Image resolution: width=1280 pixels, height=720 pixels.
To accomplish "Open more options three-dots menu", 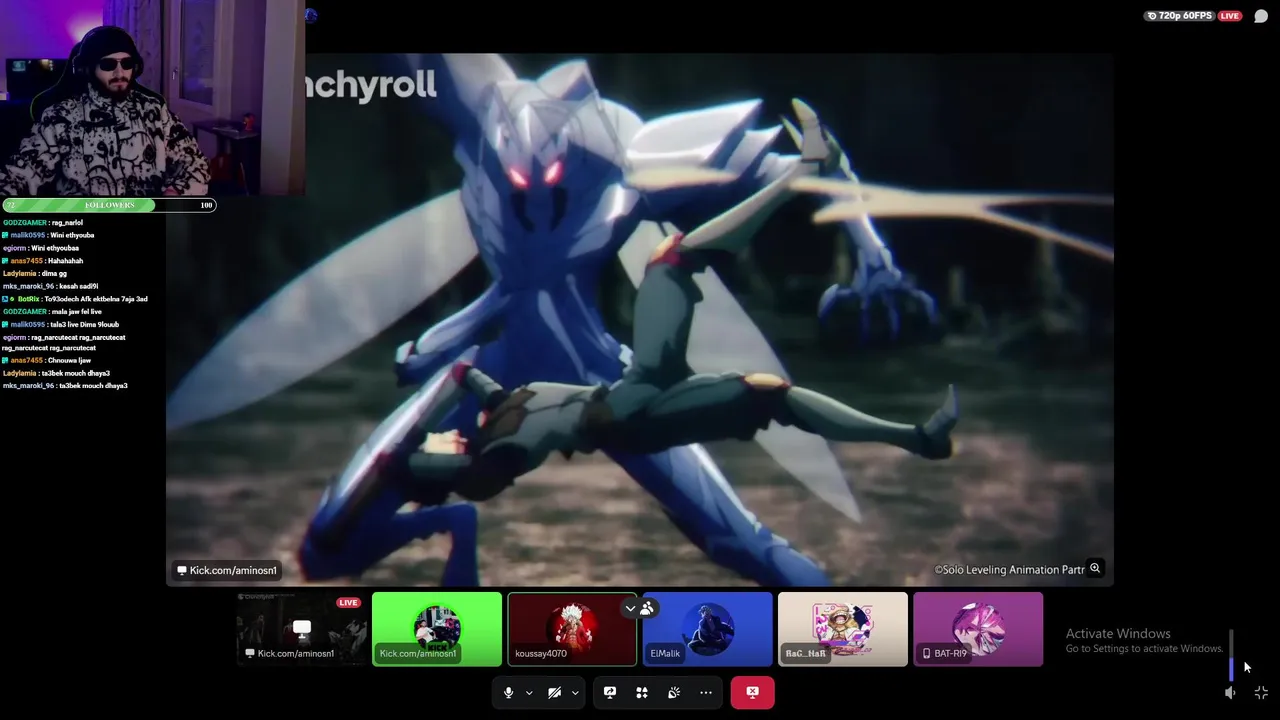I will click(x=706, y=692).
